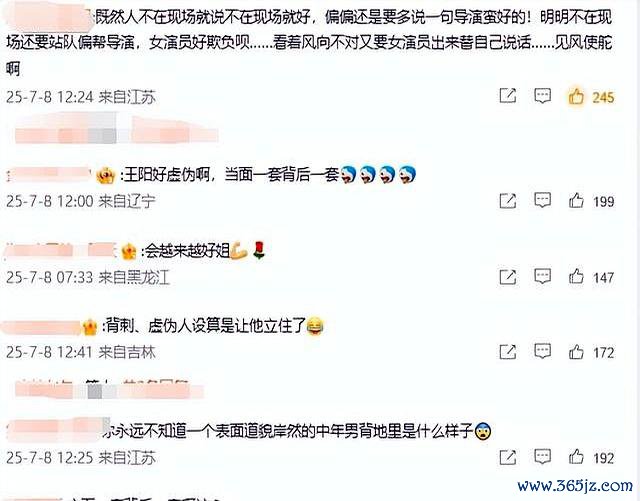Reply to the 07:33 Heilongjiang comment
The width and height of the screenshot is (640, 501).
(542, 276)
